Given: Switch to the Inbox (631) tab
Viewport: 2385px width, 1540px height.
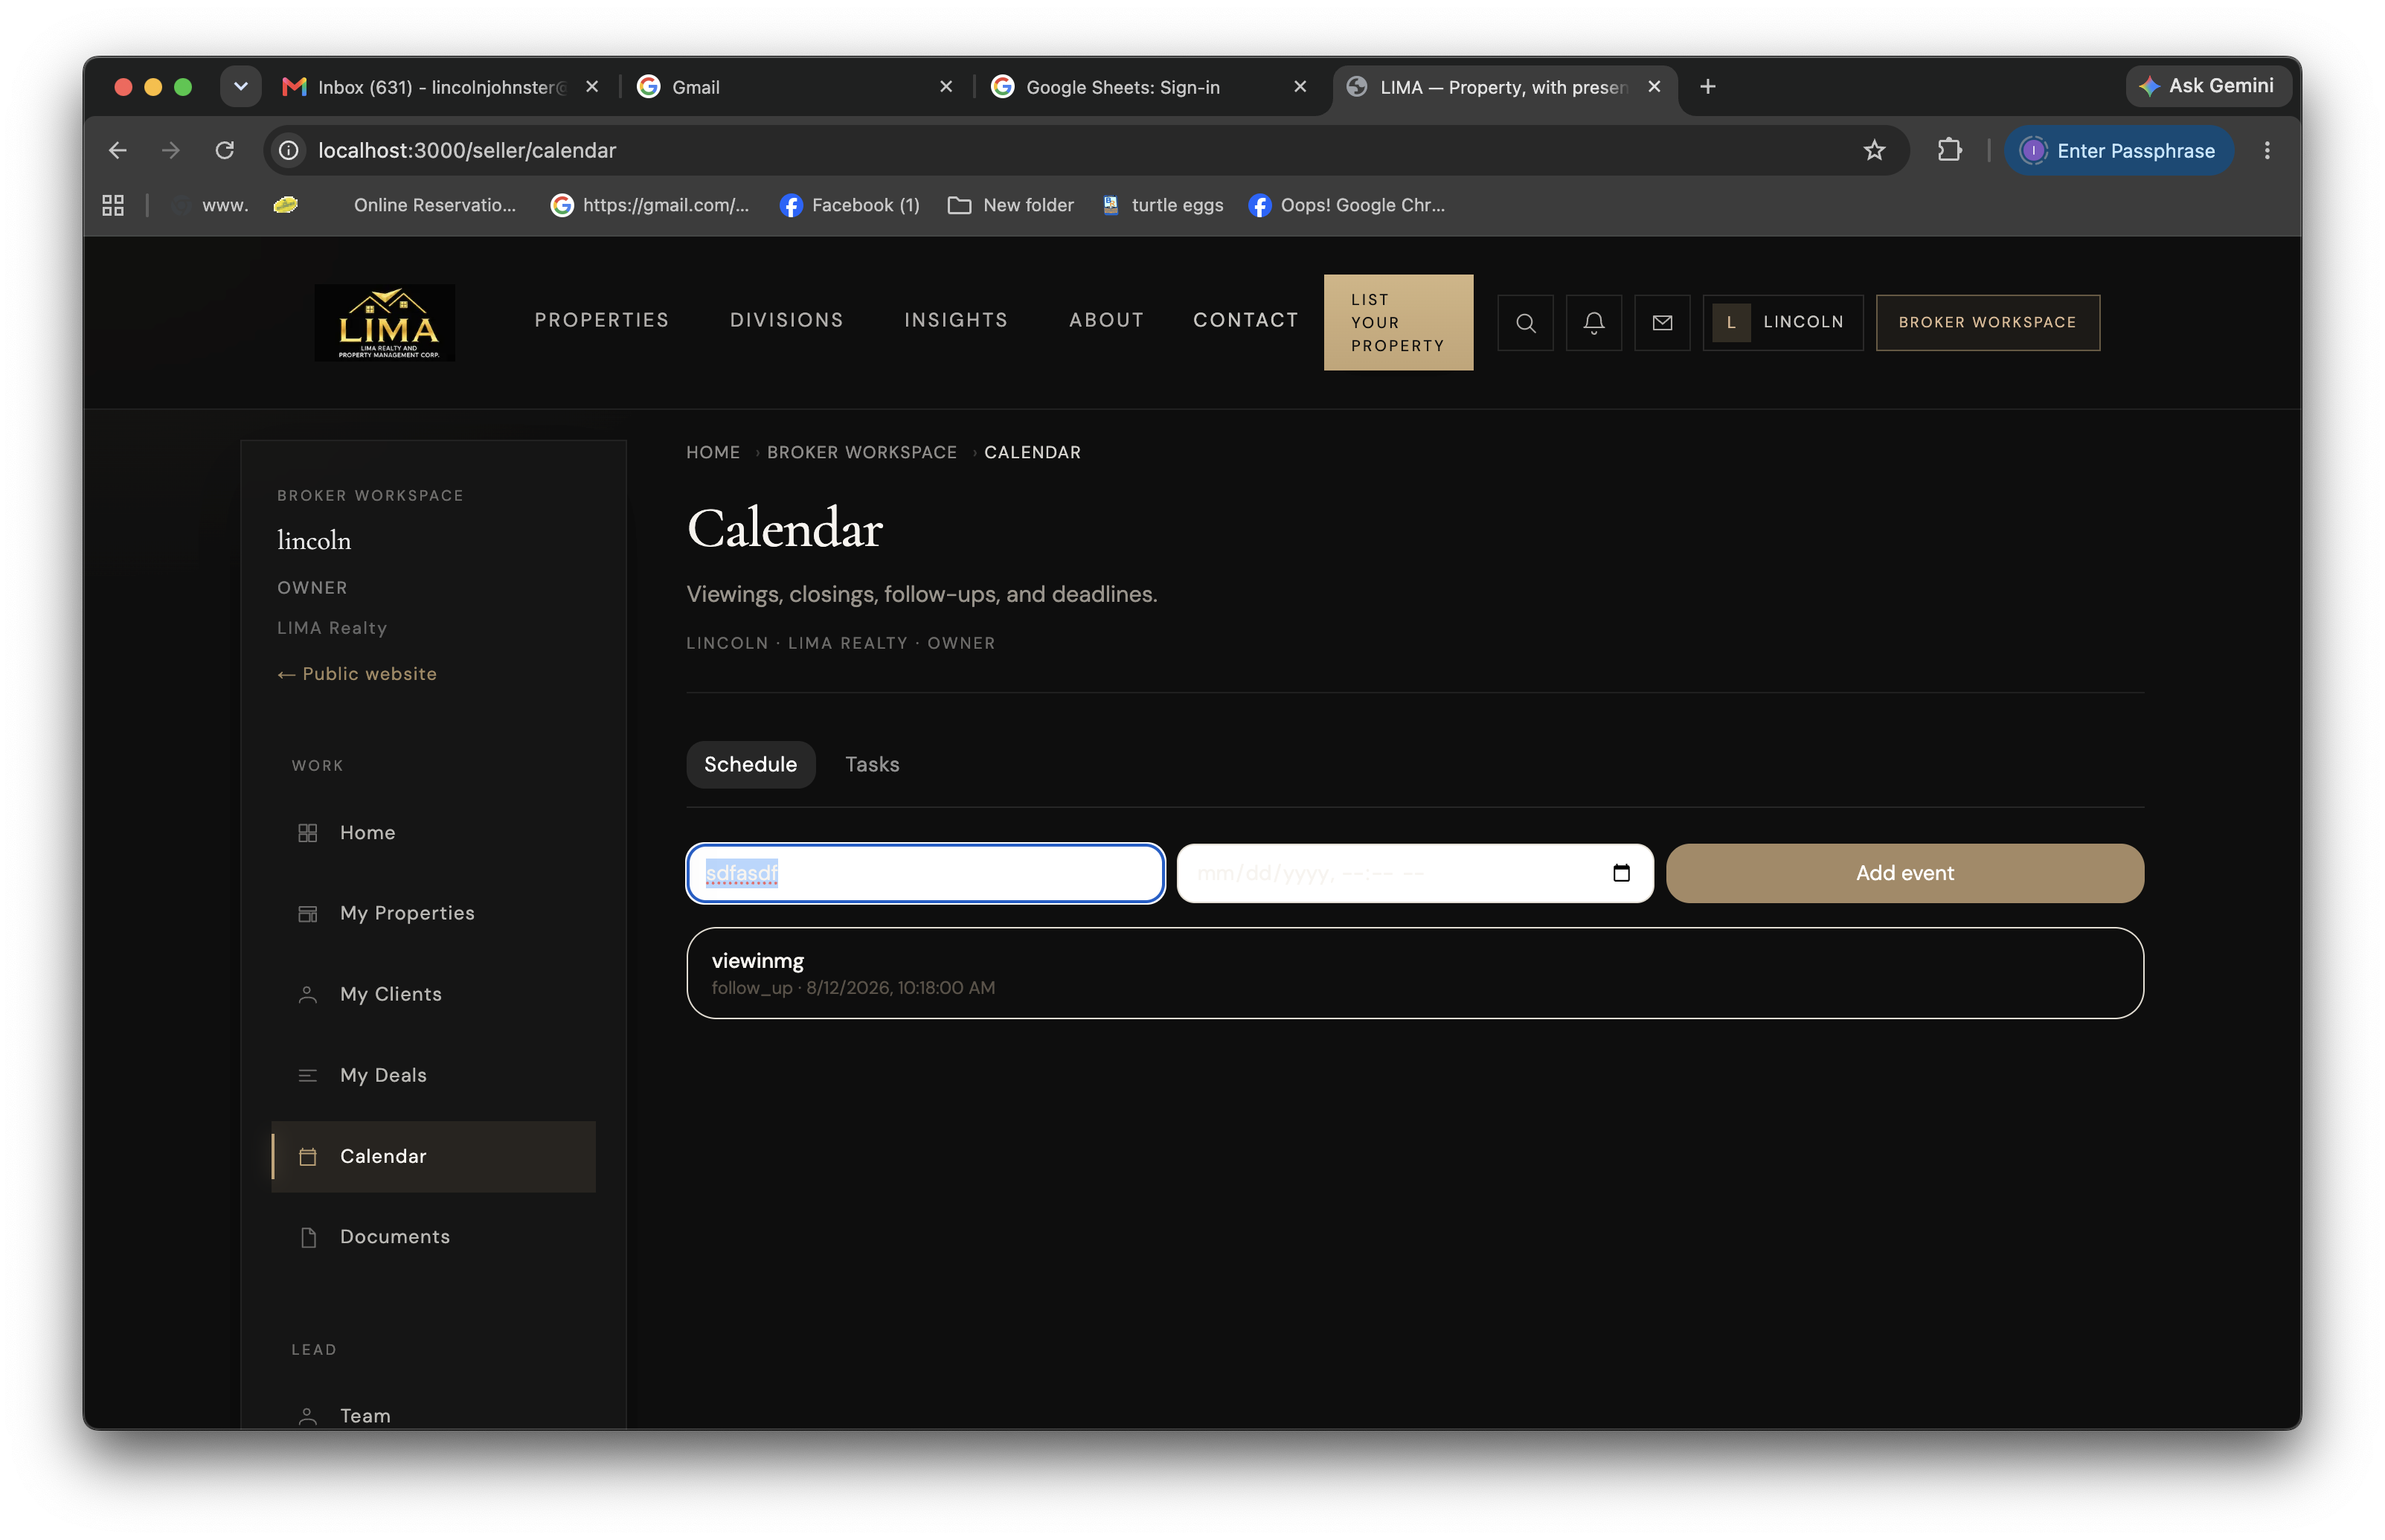Looking at the screenshot, I should coord(440,87).
